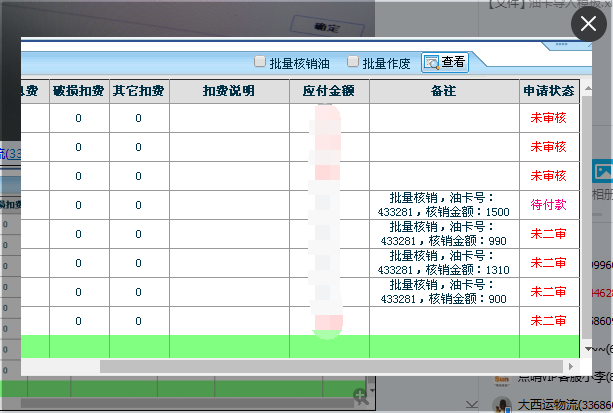Image resolution: width=613 pixels, height=413 pixels.
Task: Click the horizontal scrollbar thumb of the table
Action: pyautogui.click(x=332, y=366)
